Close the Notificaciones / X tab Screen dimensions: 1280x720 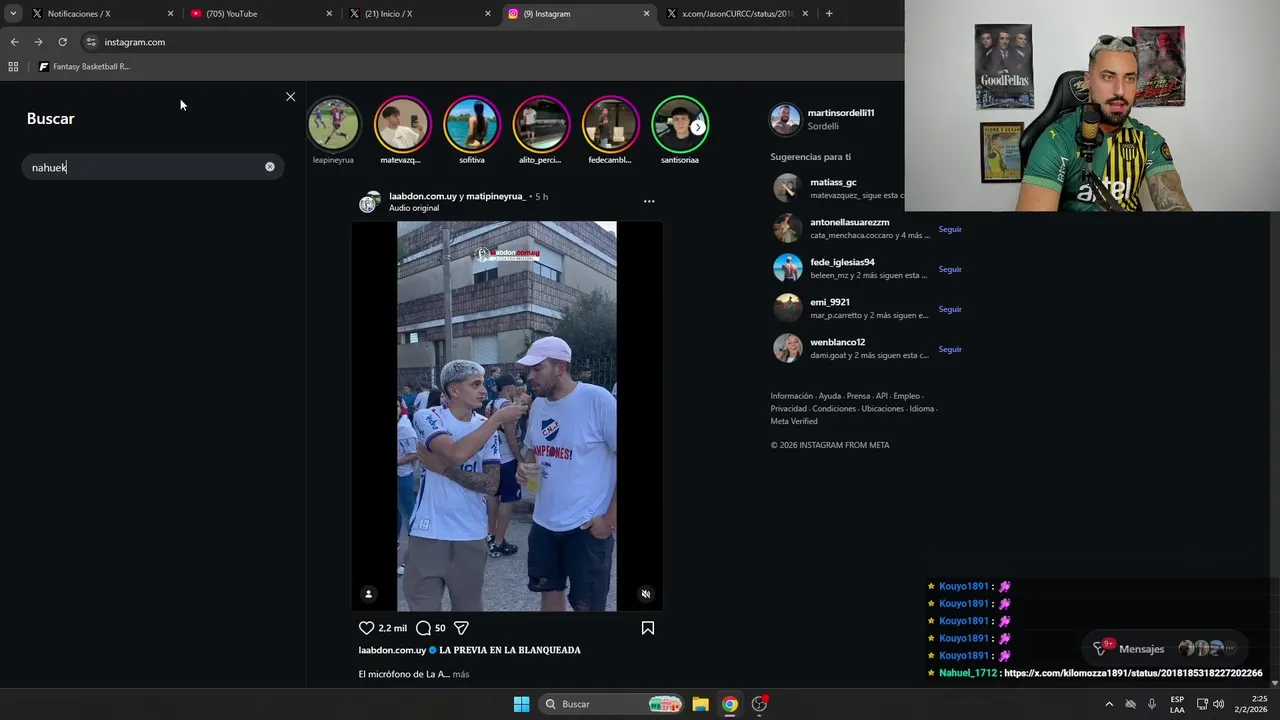(170, 14)
